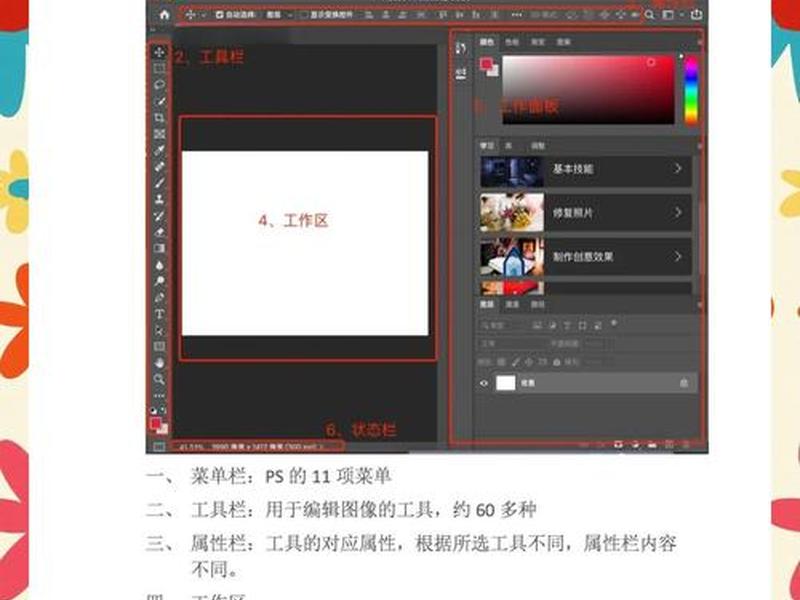Viewport: 800px width, 600px height.
Task: Toggle the layer filtering switch
Action: pyautogui.click(x=614, y=323)
